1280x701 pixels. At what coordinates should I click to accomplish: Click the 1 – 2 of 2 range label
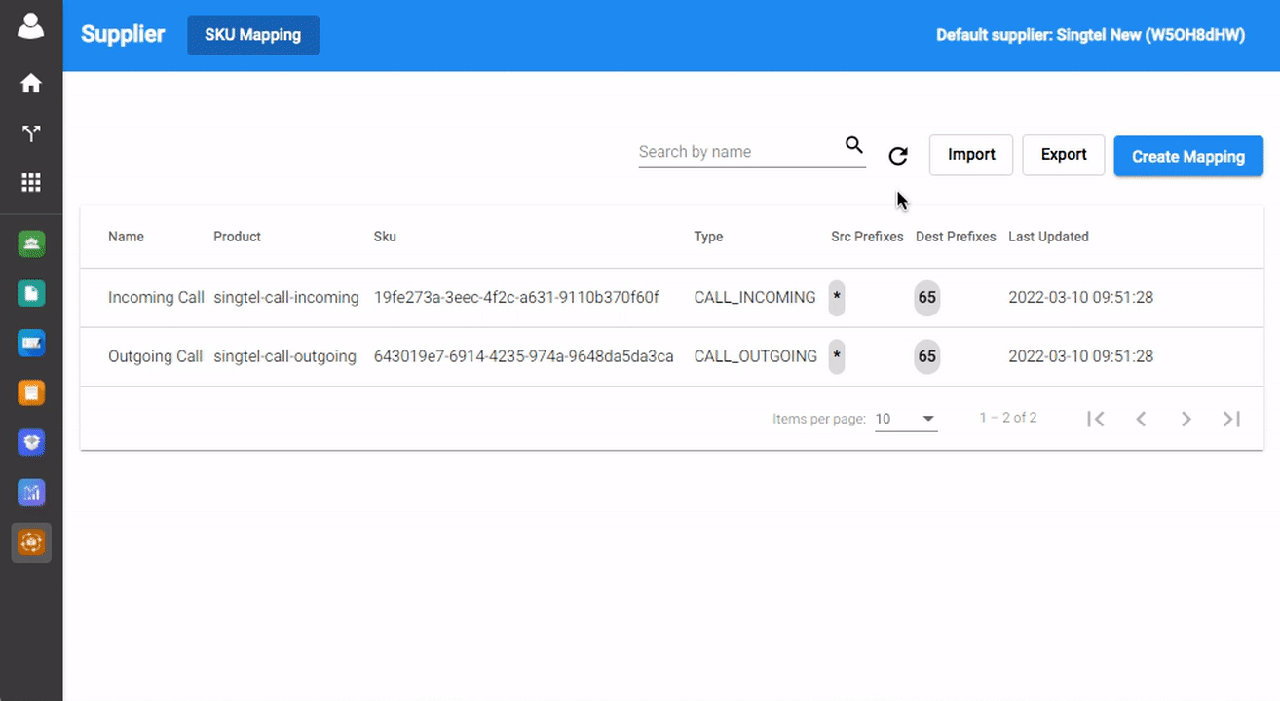1008,418
